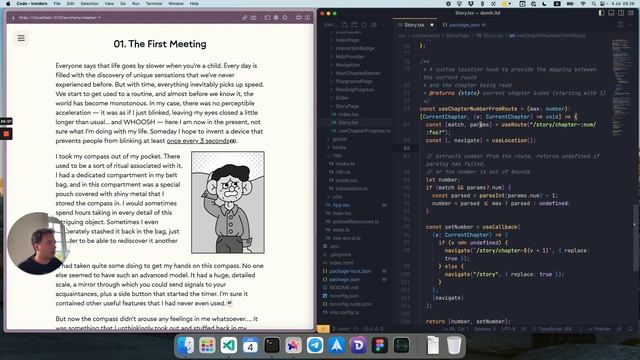Image resolution: width=640 pixels, height=360 pixels.
Task: Click the New Folder icon in Explorer header
Action: coord(354,25)
